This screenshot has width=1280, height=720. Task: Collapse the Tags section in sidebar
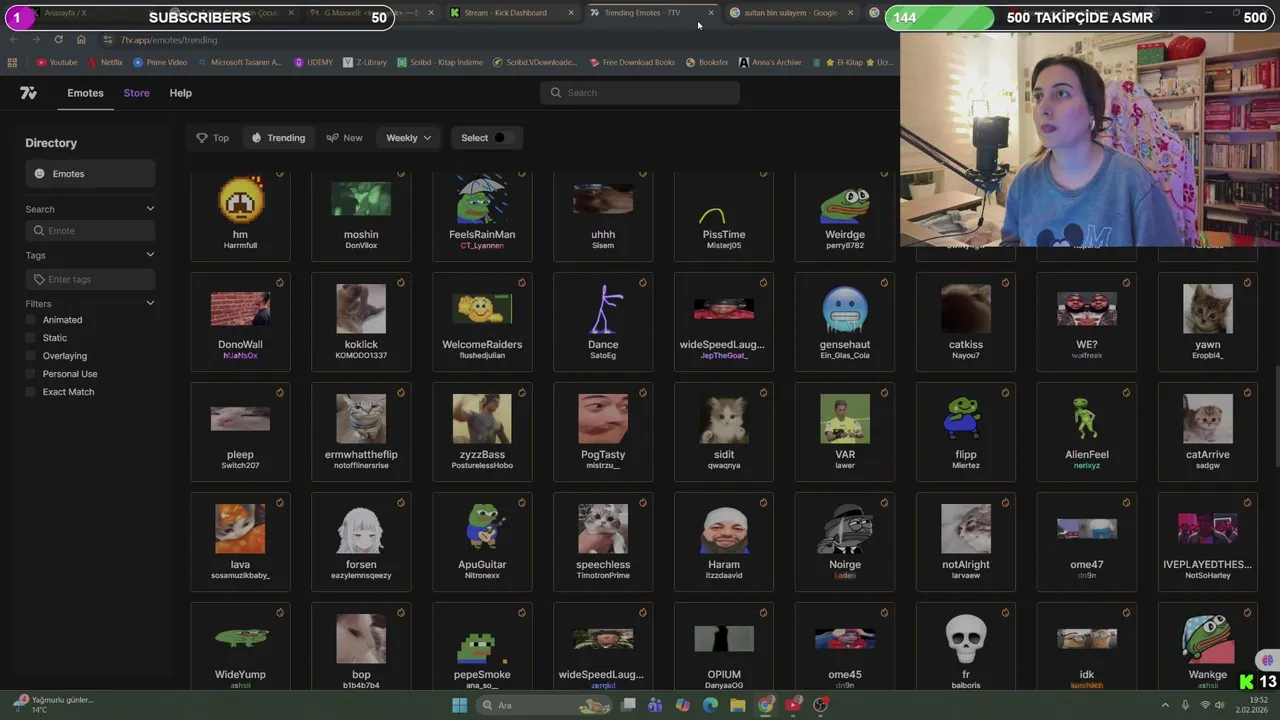coord(150,255)
